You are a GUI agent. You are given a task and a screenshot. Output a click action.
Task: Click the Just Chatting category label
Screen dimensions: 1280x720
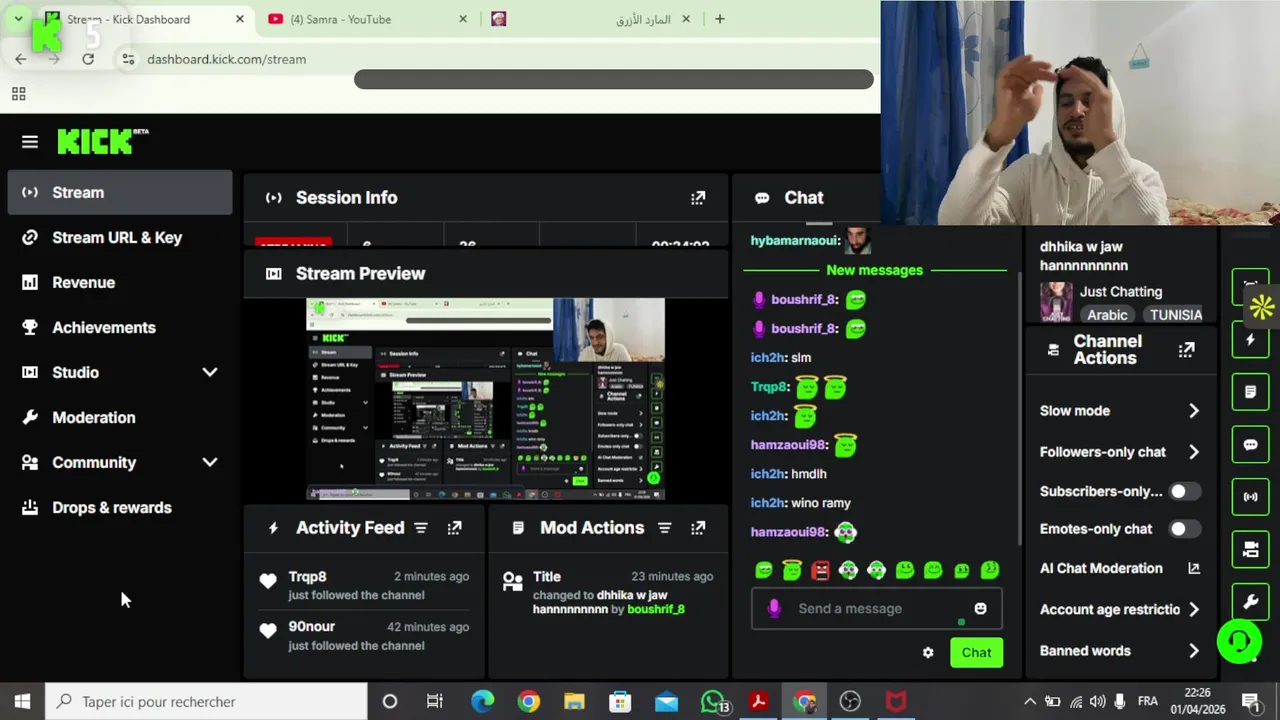[1121, 292]
